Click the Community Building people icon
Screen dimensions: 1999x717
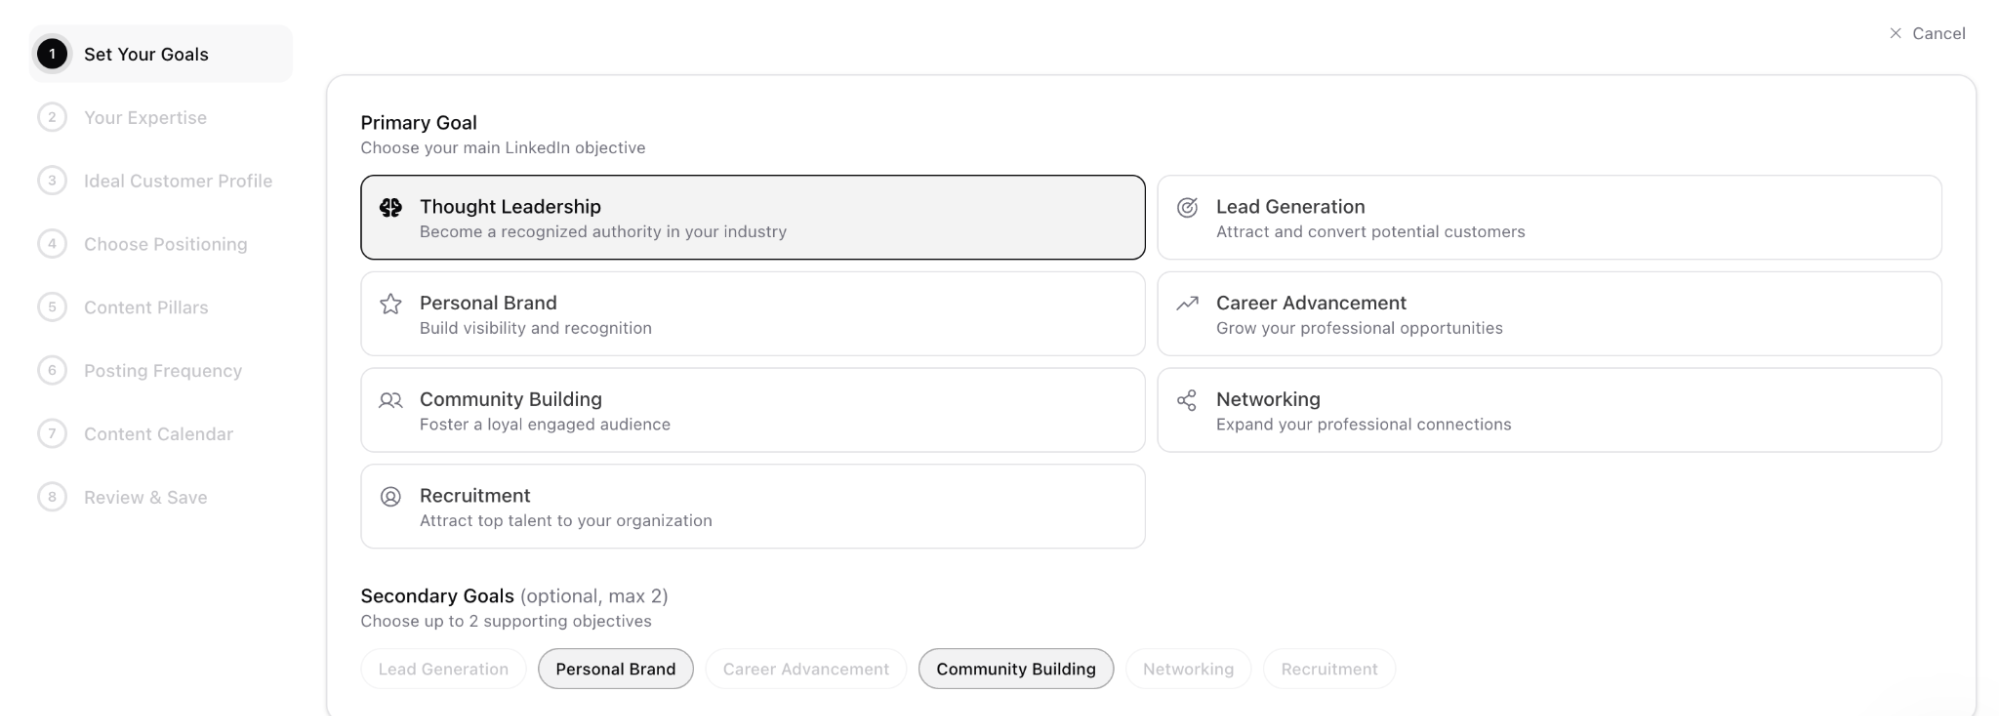391,400
